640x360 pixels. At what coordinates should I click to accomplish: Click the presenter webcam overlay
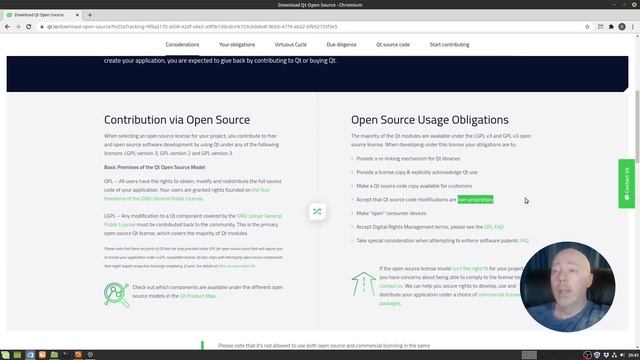click(x=568, y=287)
